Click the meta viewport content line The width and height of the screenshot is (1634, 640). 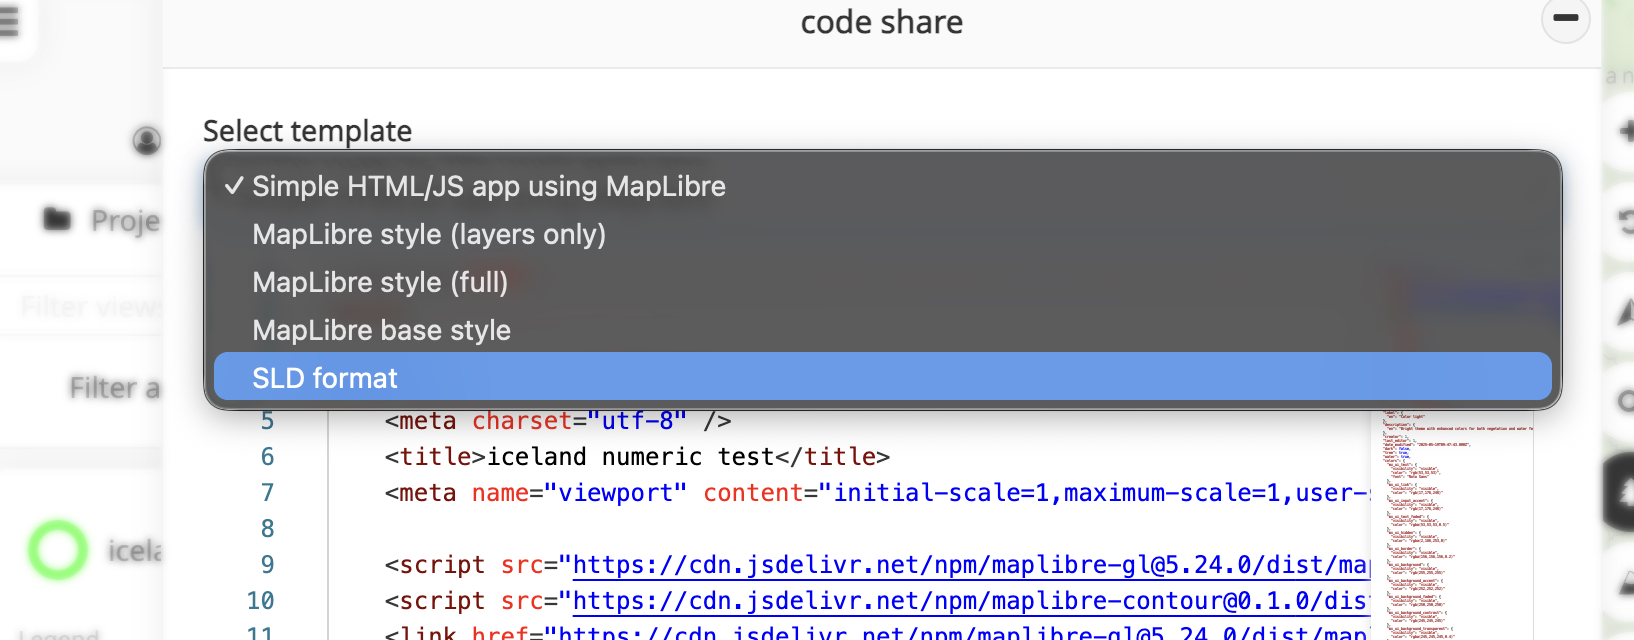point(877,493)
